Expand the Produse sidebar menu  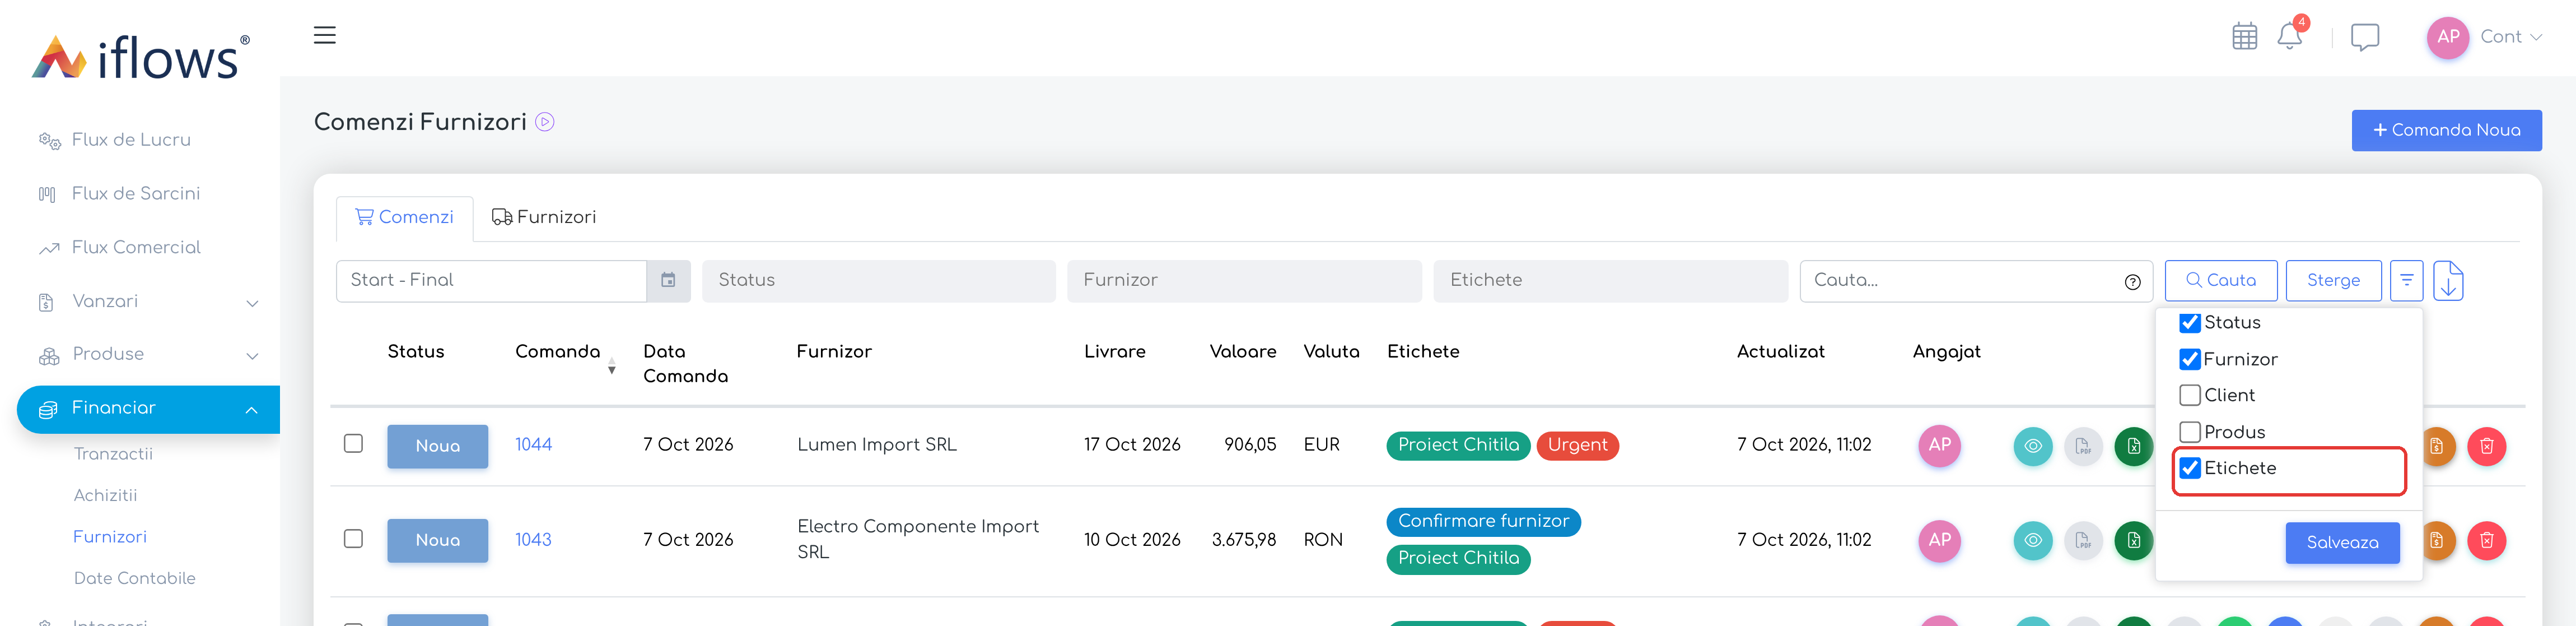[x=148, y=354]
